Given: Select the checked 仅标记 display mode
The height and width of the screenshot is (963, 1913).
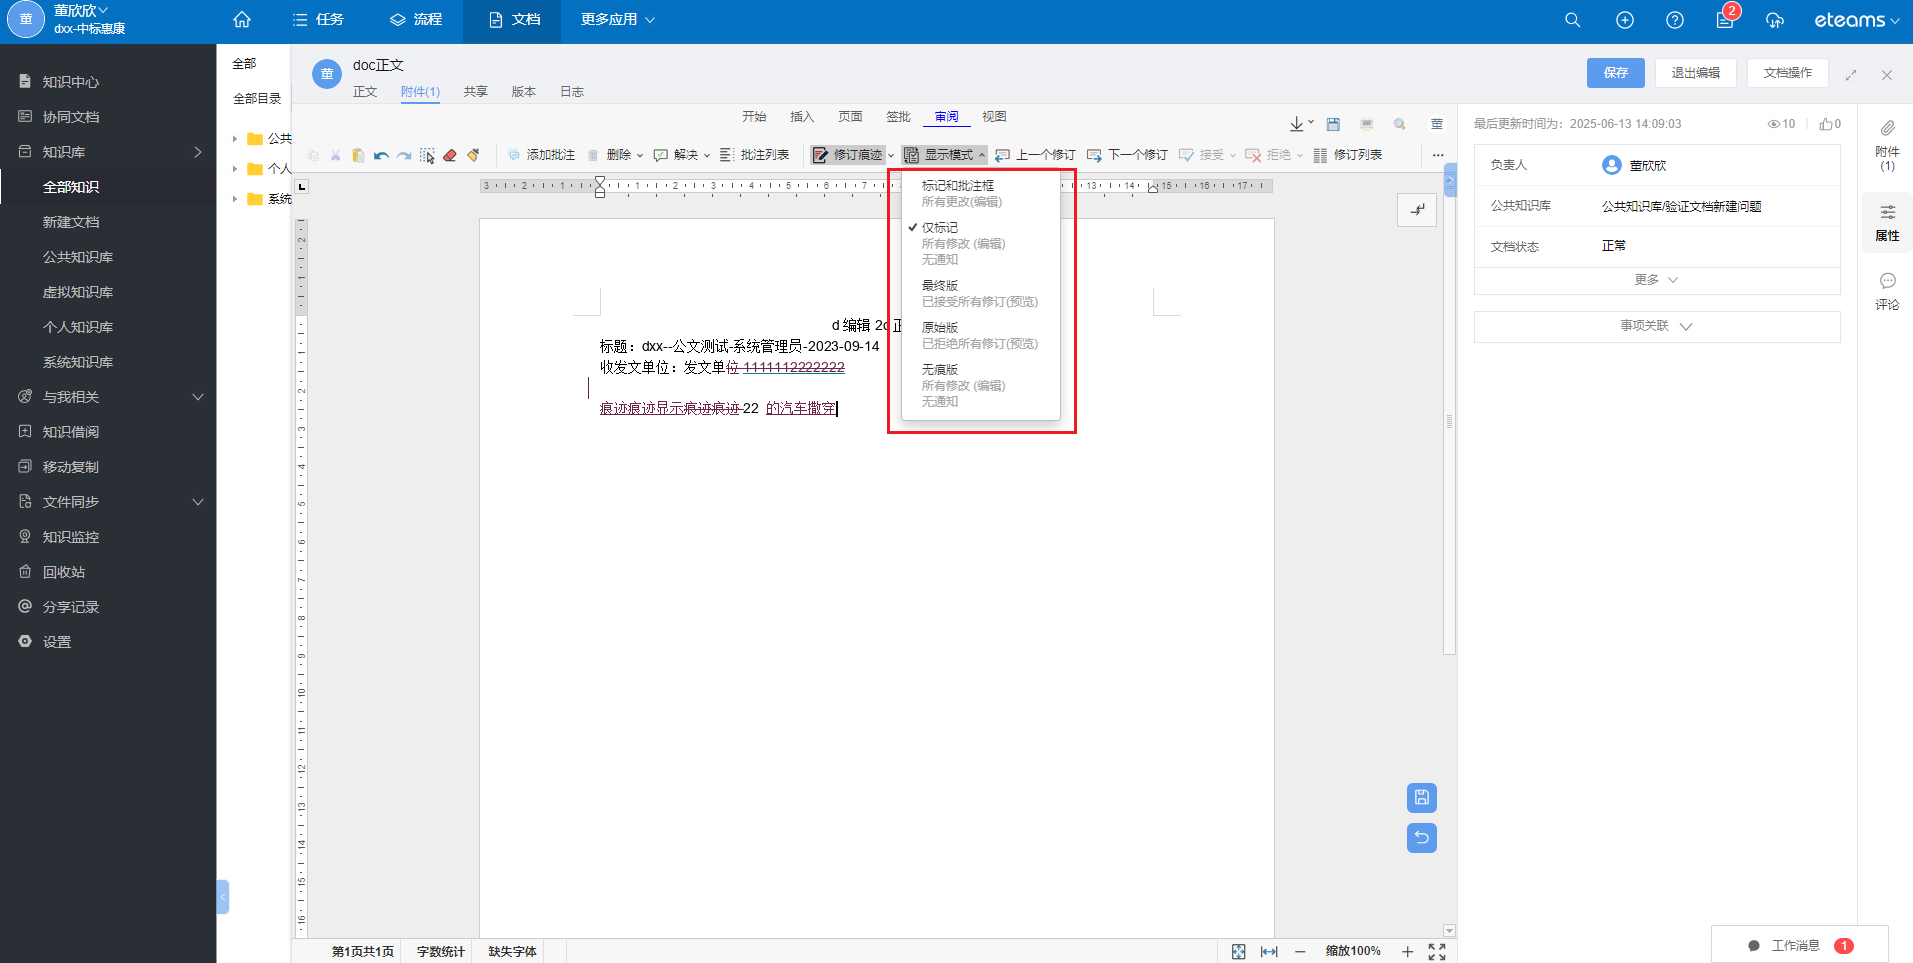Looking at the screenshot, I should [x=980, y=243].
